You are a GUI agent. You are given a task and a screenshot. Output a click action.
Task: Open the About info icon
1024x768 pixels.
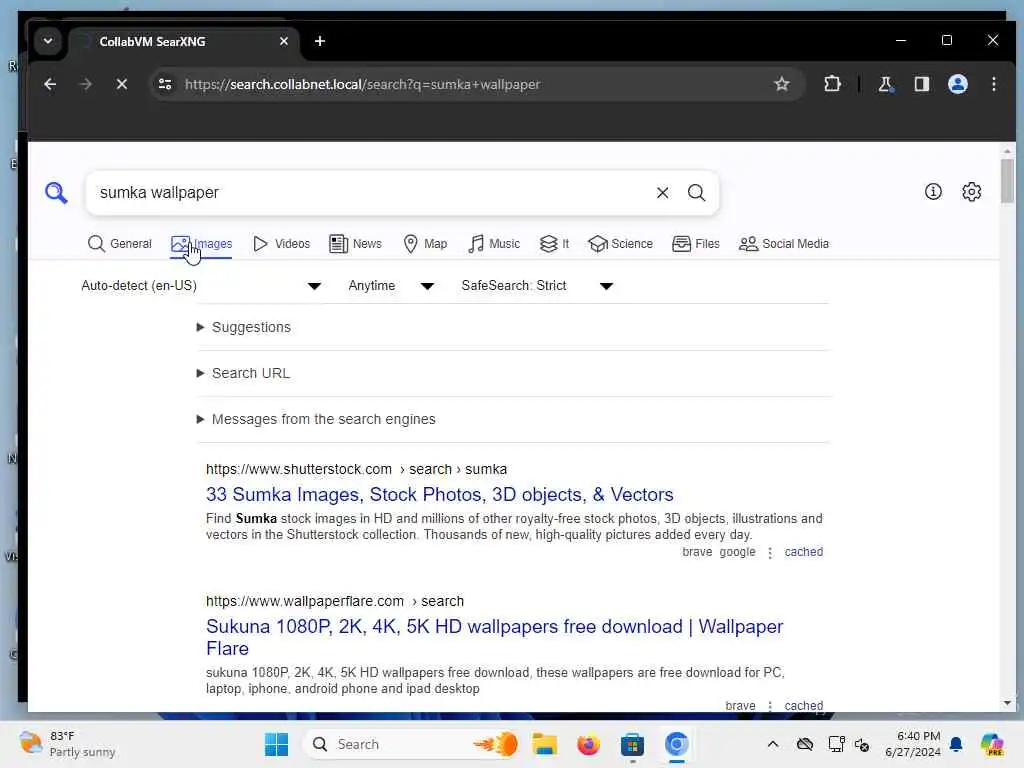pos(933,192)
